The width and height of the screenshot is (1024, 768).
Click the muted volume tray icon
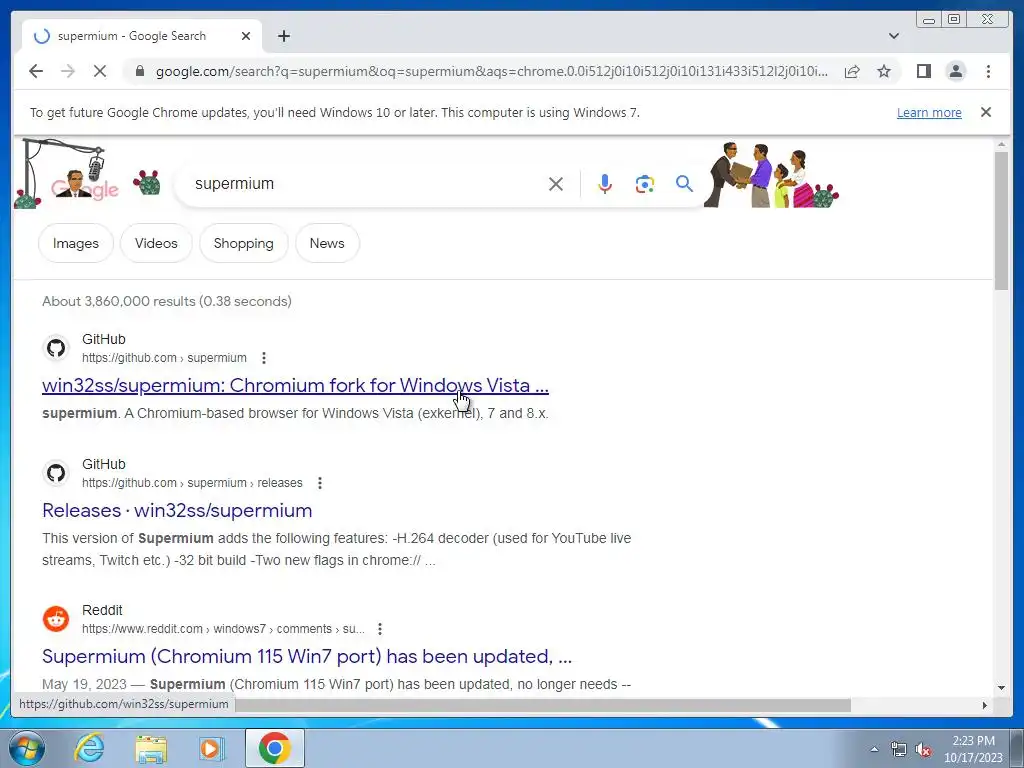tap(923, 749)
